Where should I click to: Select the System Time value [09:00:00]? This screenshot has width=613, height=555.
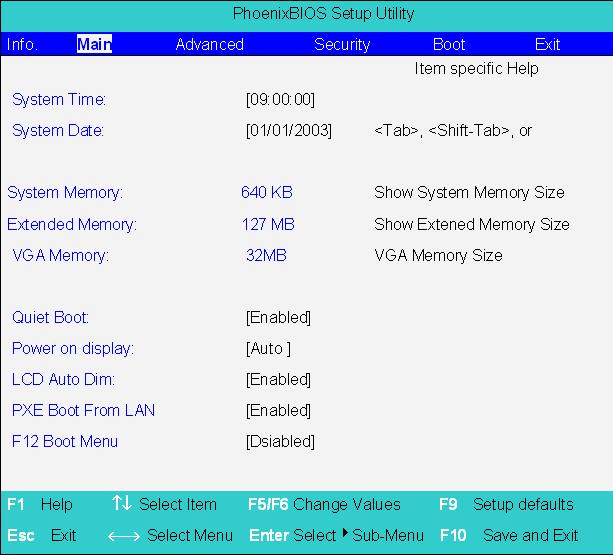(280, 99)
